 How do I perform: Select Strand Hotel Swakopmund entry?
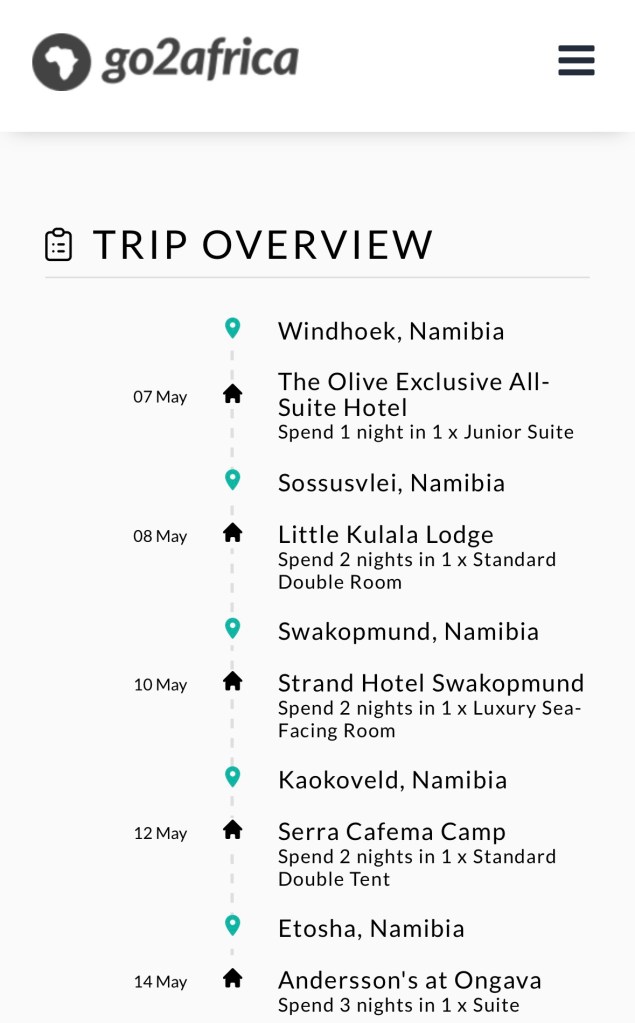tap(431, 683)
